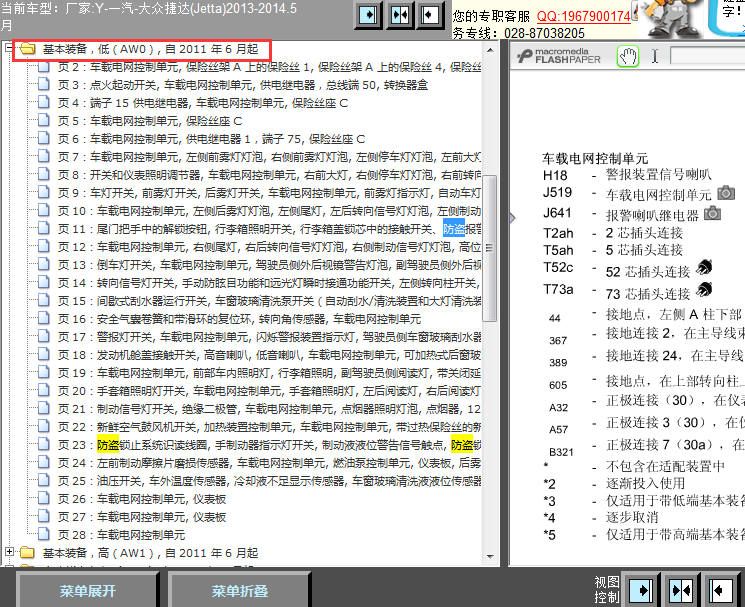
Task: Select 基本装备, 低 (AW0) folder row
Action: (x=150, y=49)
